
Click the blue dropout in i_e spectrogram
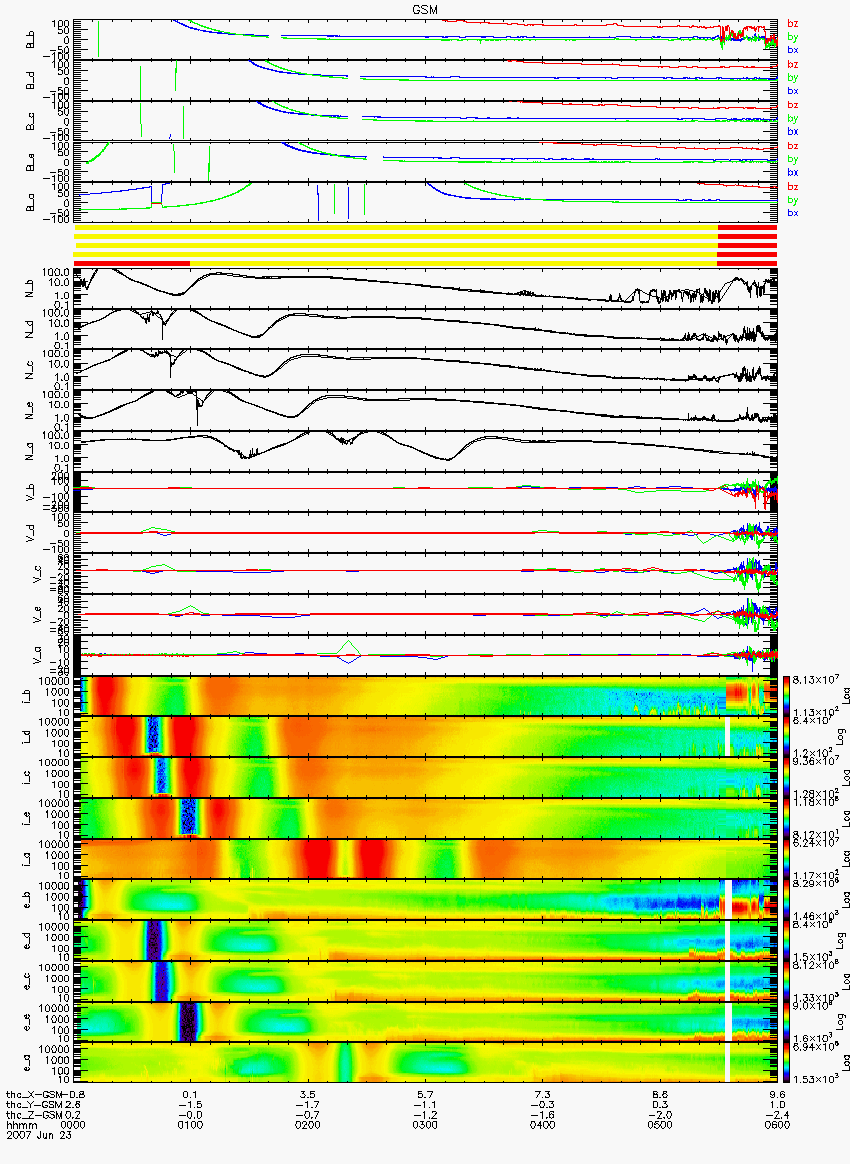(189, 817)
